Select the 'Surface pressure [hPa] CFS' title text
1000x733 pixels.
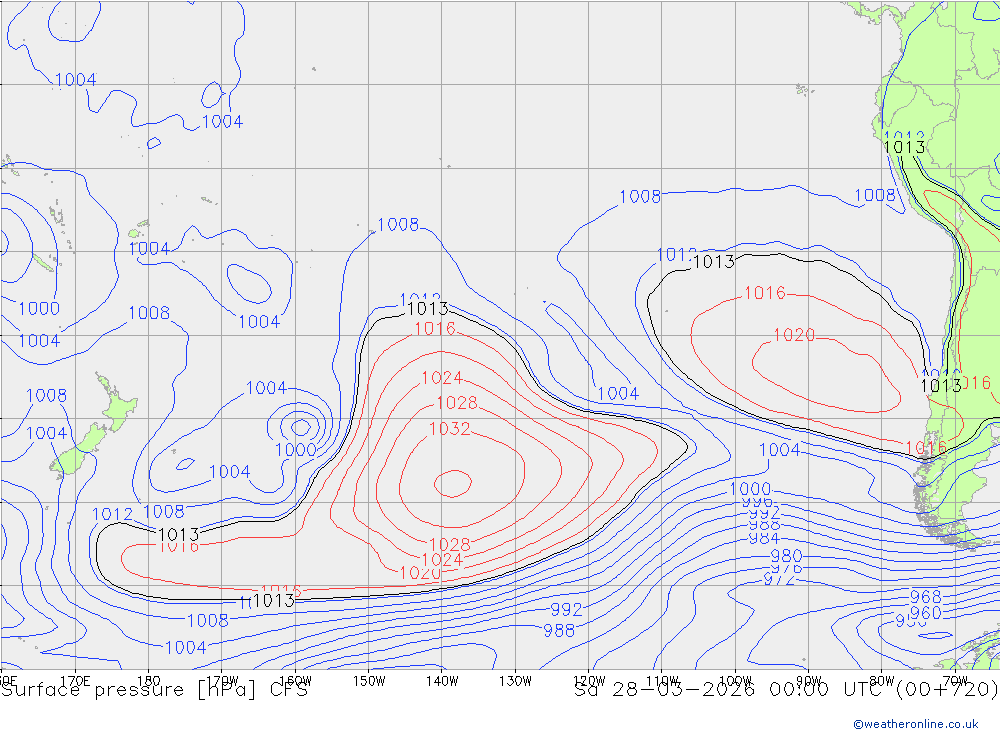tap(154, 690)
